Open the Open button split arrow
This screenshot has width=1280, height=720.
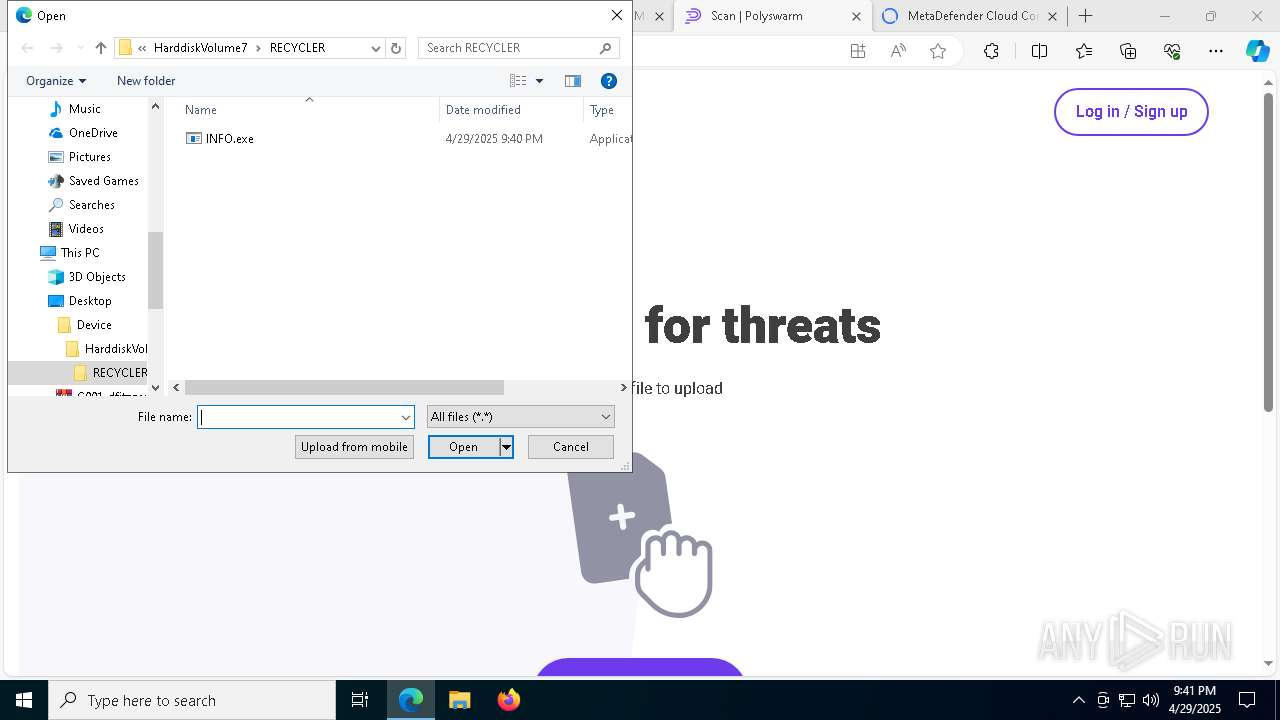pos(507,447)
